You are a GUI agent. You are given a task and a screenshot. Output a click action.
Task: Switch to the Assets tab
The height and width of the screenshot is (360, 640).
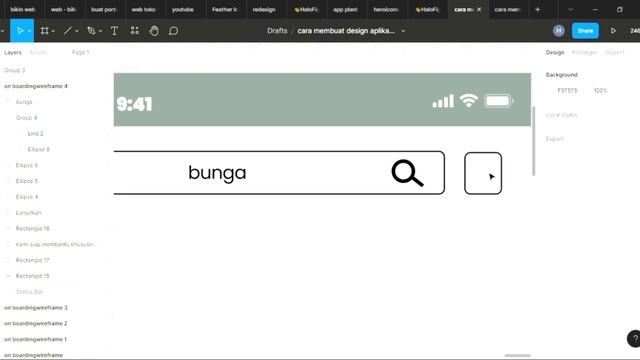(38, 53)
